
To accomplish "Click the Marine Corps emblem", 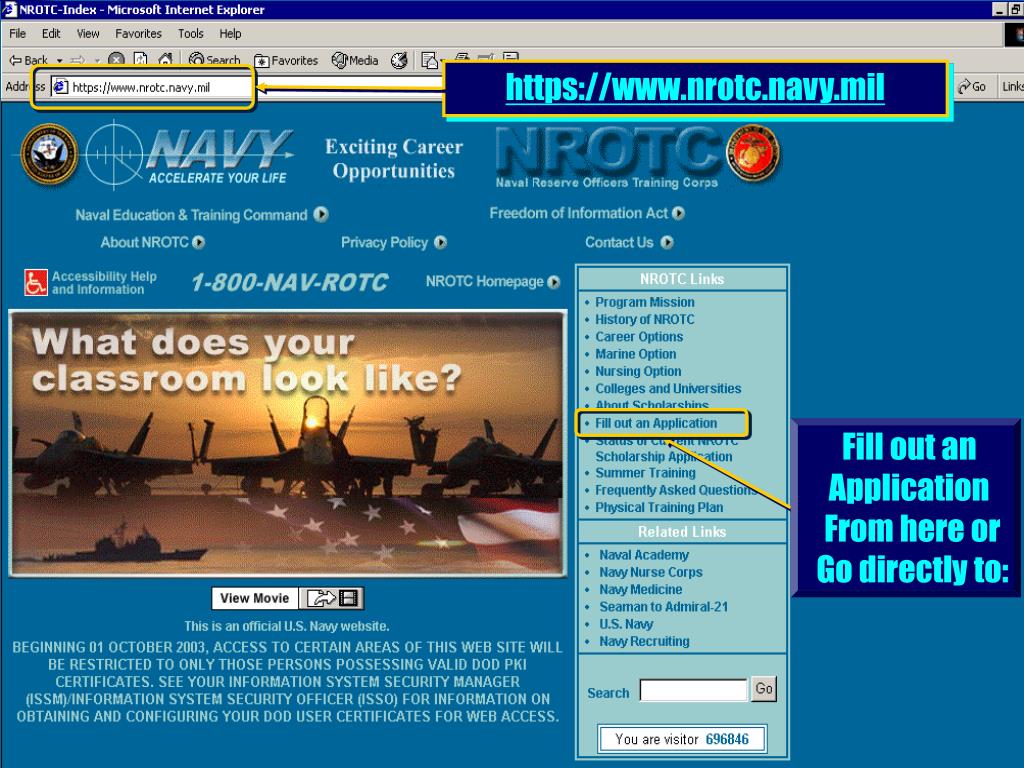I will [753, 153].
